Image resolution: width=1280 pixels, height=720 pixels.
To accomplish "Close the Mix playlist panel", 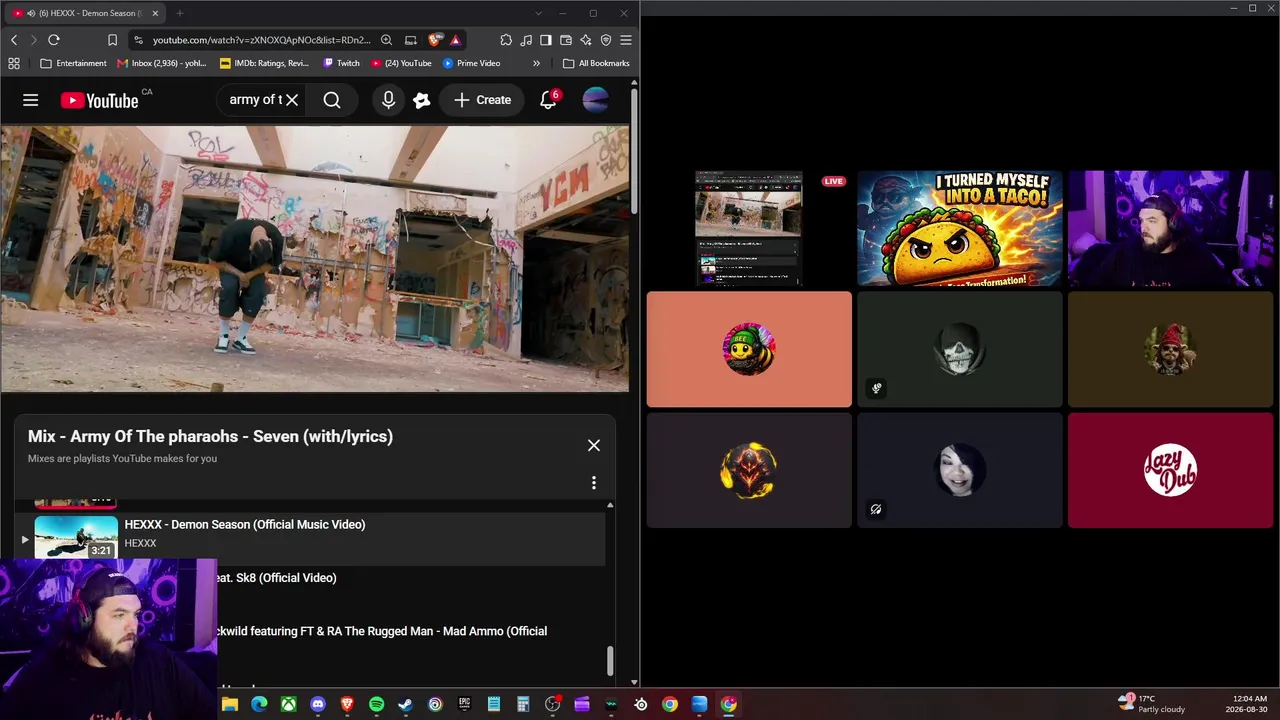I will click(594, 445).
